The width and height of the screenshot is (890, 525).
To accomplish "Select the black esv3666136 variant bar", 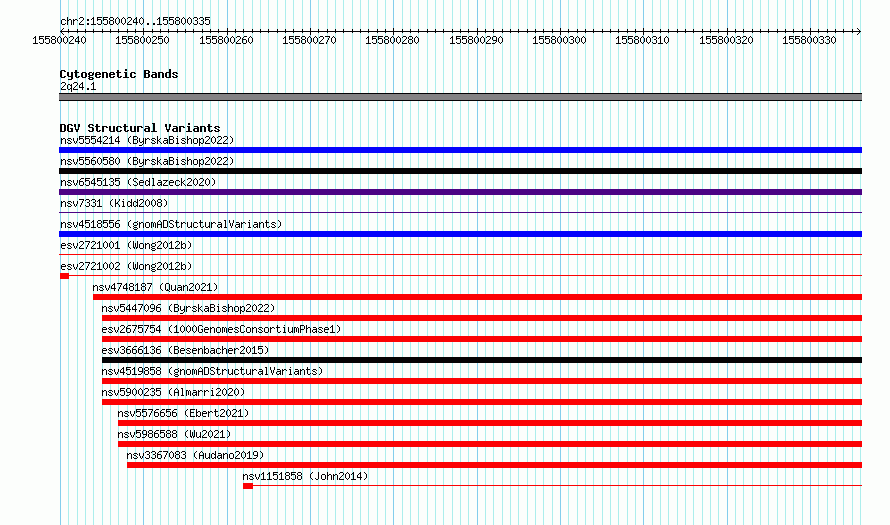I will click(x=482, y=360).
